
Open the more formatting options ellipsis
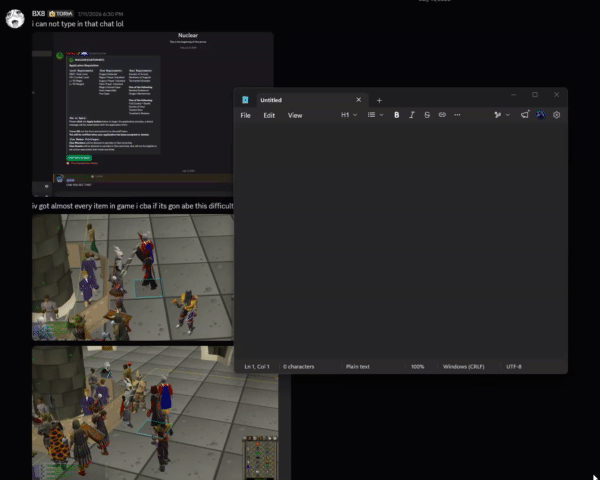457,115
